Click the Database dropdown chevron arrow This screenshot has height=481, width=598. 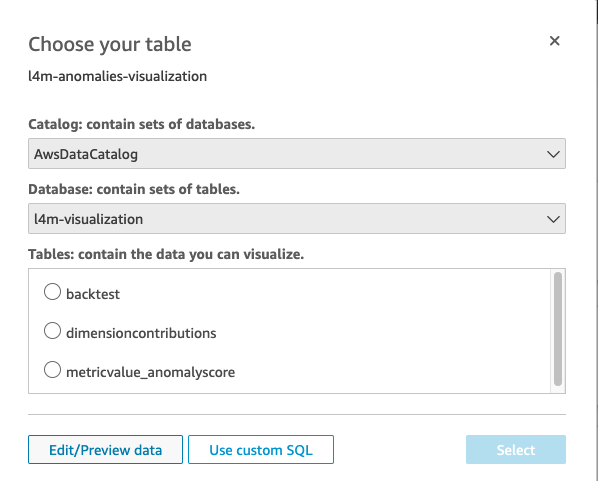click(553, 219)
